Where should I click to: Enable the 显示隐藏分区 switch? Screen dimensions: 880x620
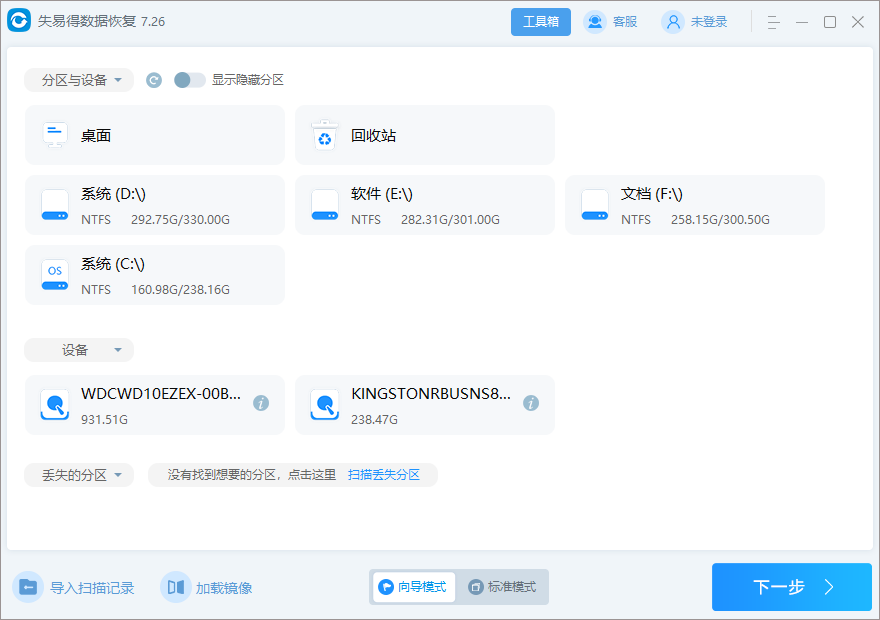(188, 80)
